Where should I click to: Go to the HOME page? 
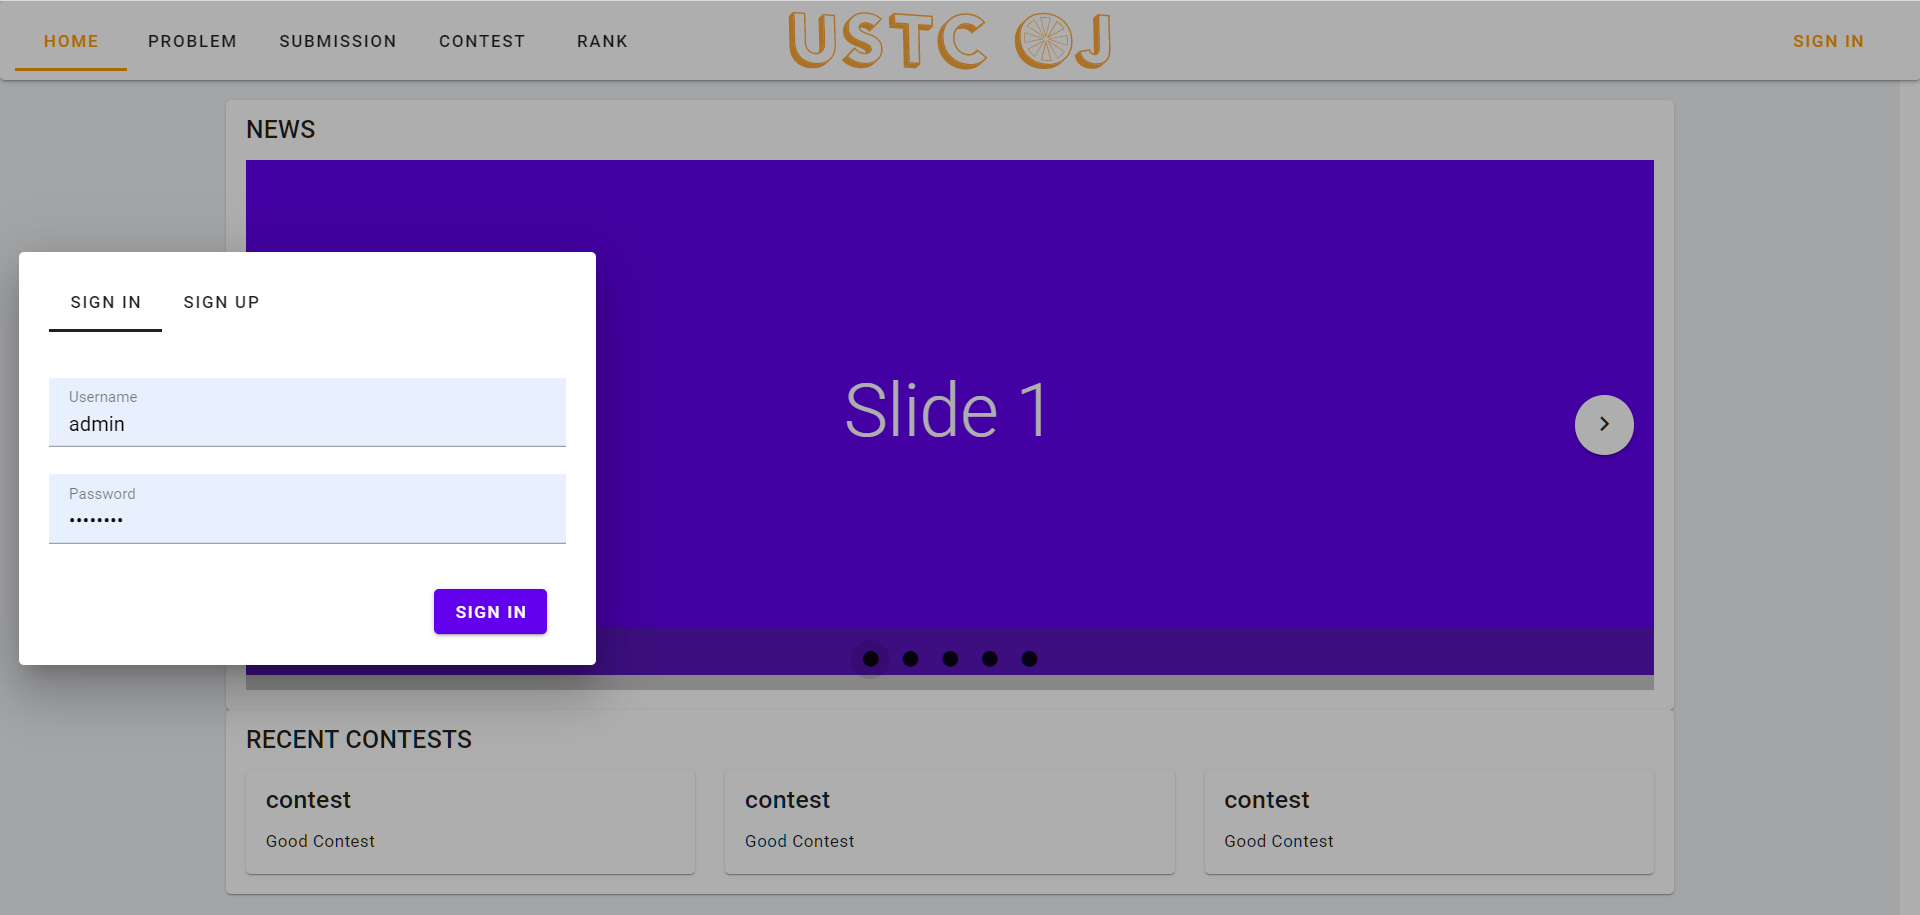point(71,41)
